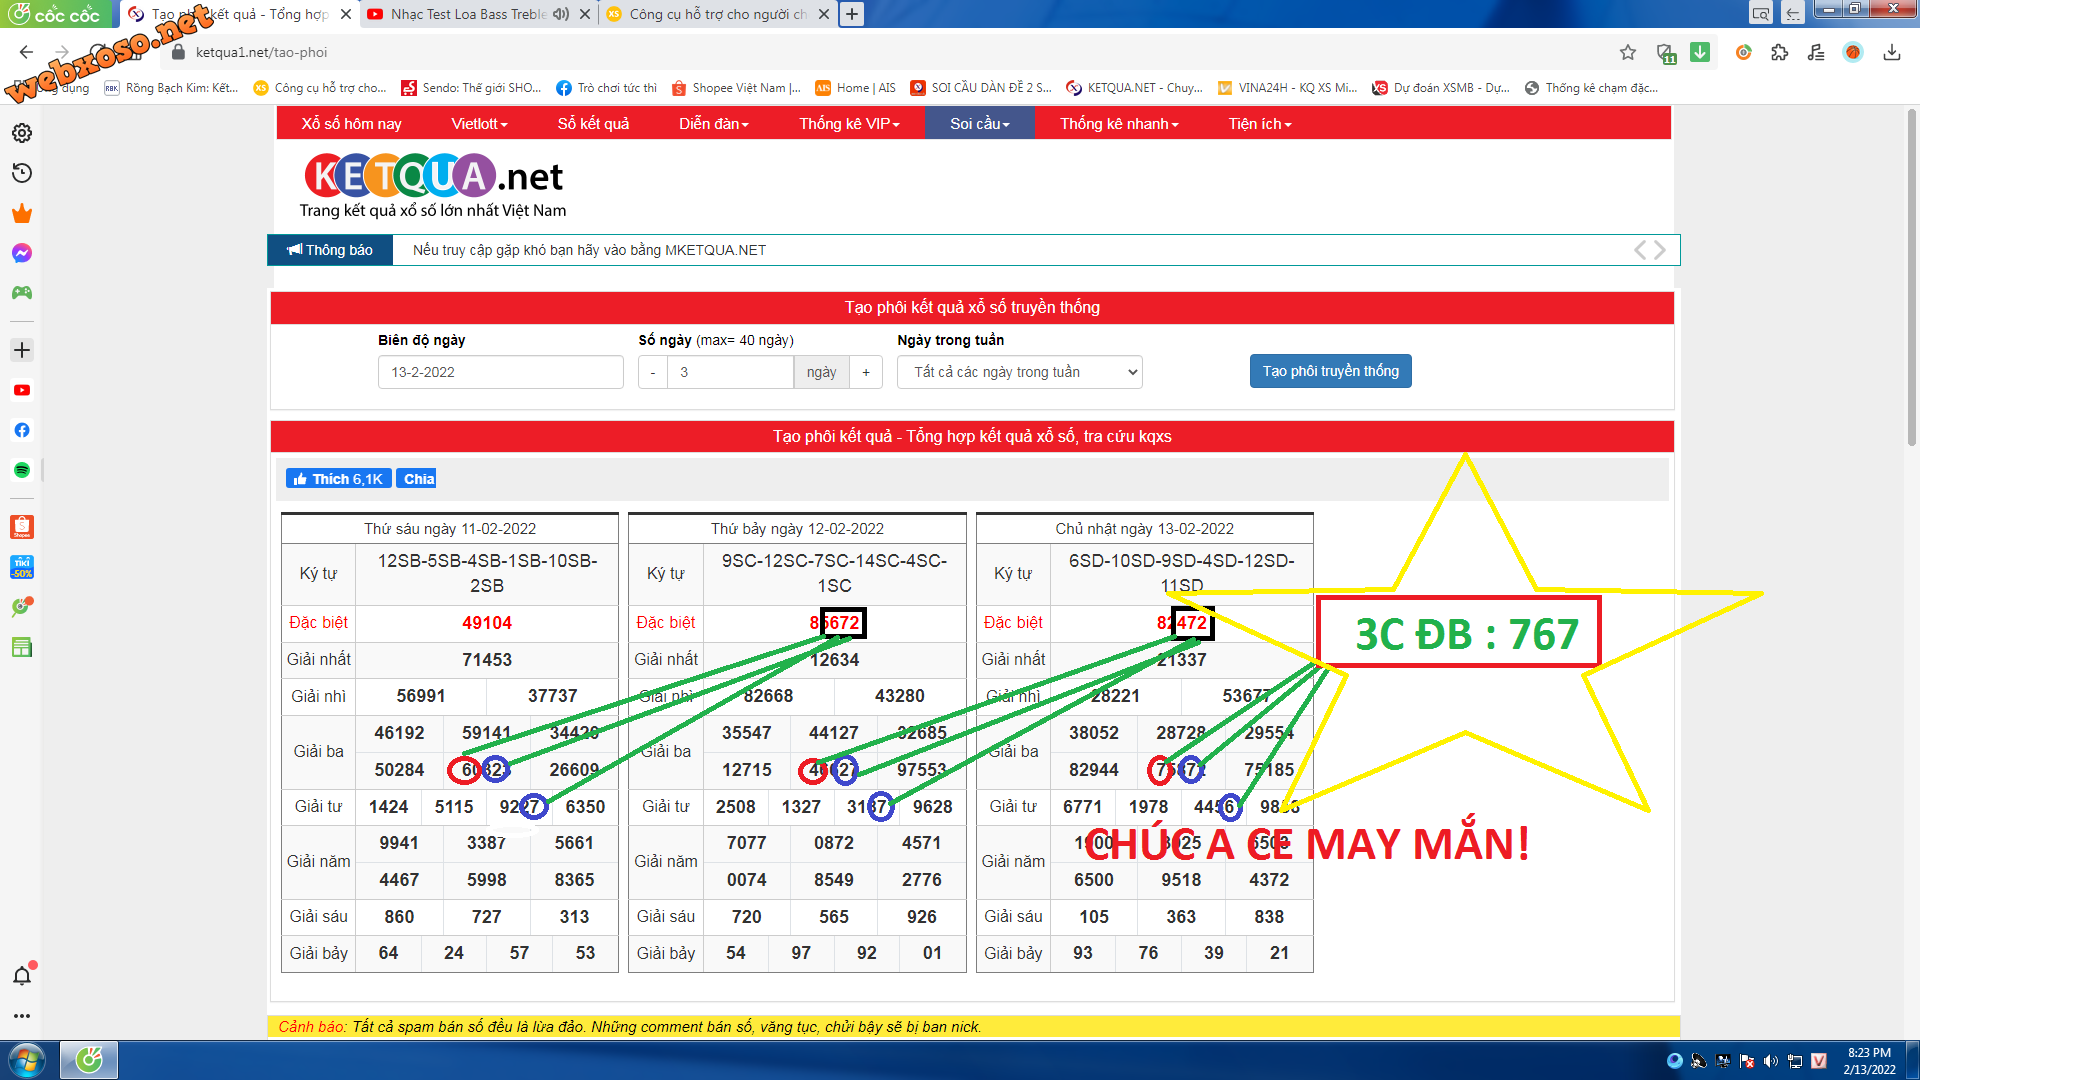Open the browser downloads icon
Image resolution: width=2074 pixels, height=1080 pixels.
coord(1891,52)
